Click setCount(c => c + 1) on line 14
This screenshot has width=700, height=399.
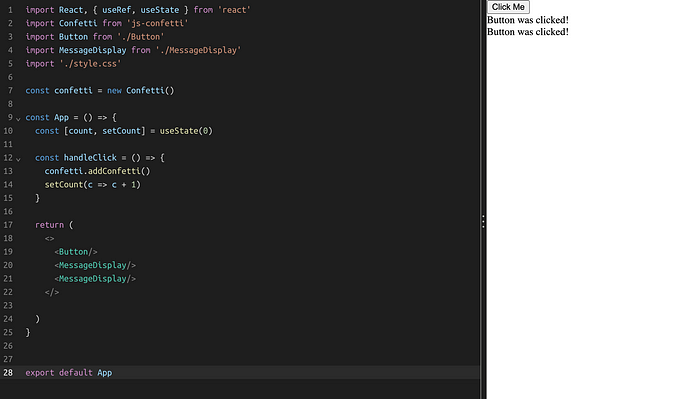[92, 184]
